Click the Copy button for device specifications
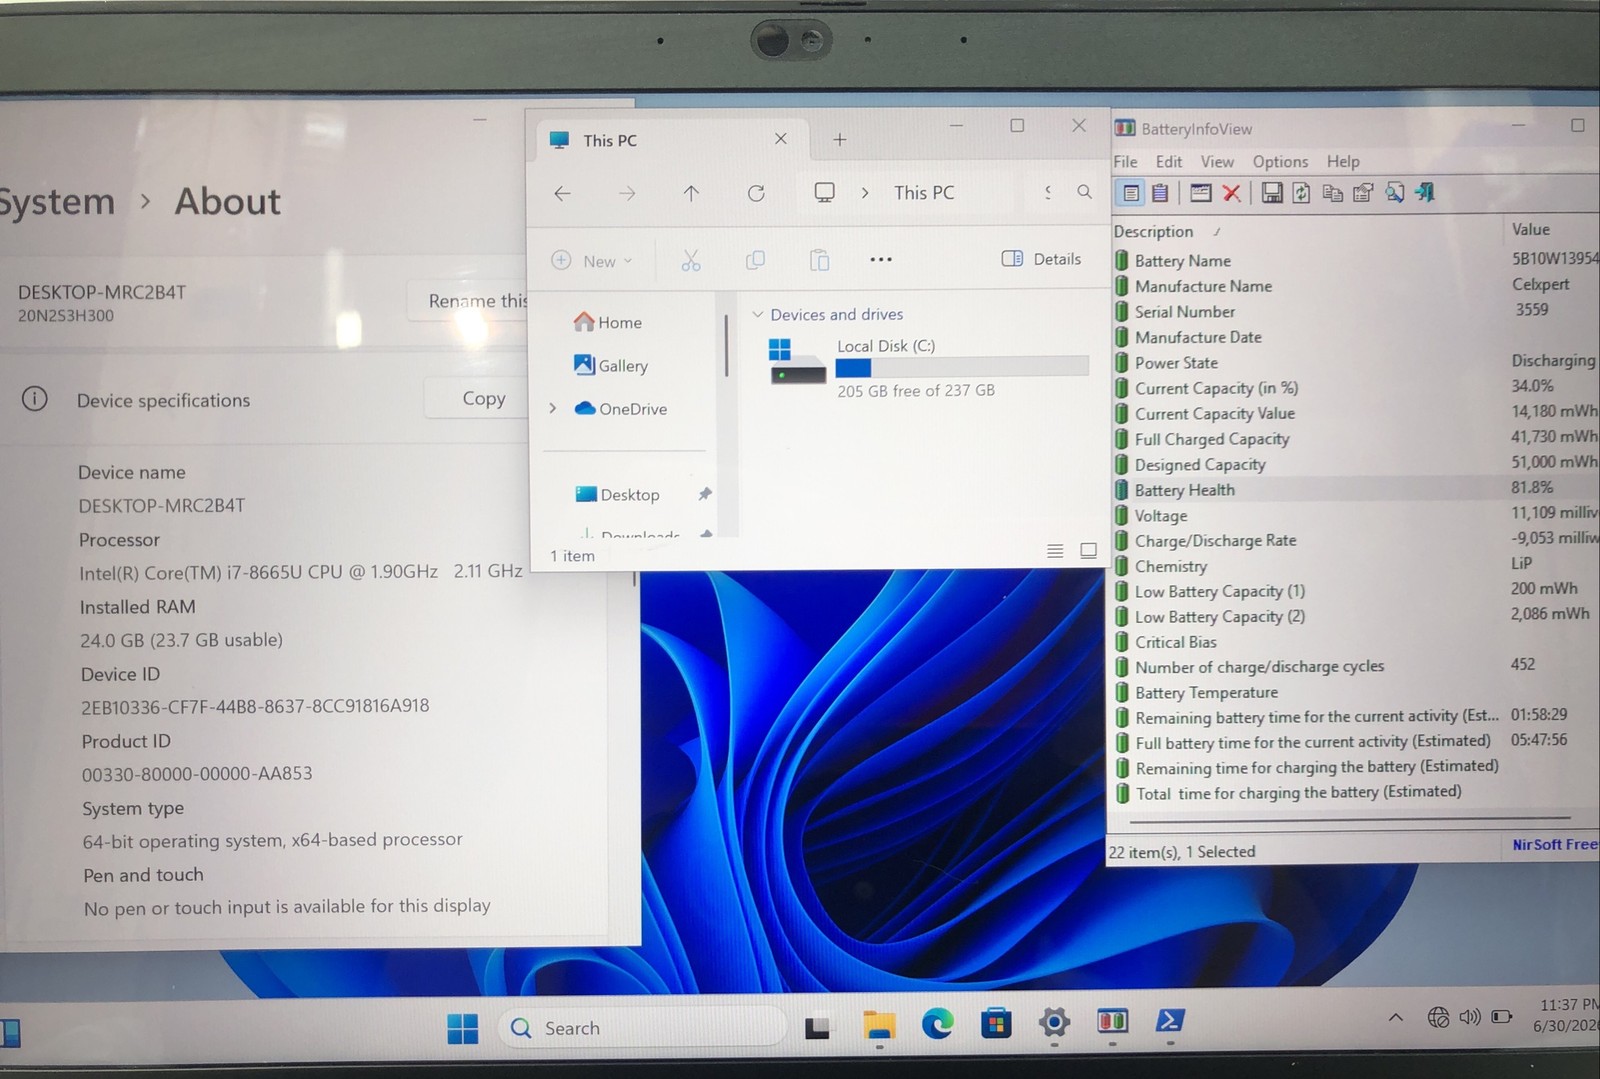The width and height of the screenshot is (1600, 1079). (484, 398)
